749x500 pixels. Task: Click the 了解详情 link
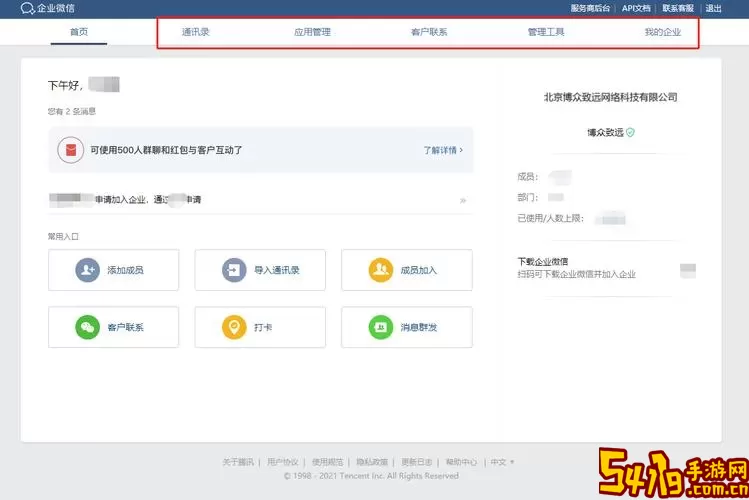pos(443,150)
